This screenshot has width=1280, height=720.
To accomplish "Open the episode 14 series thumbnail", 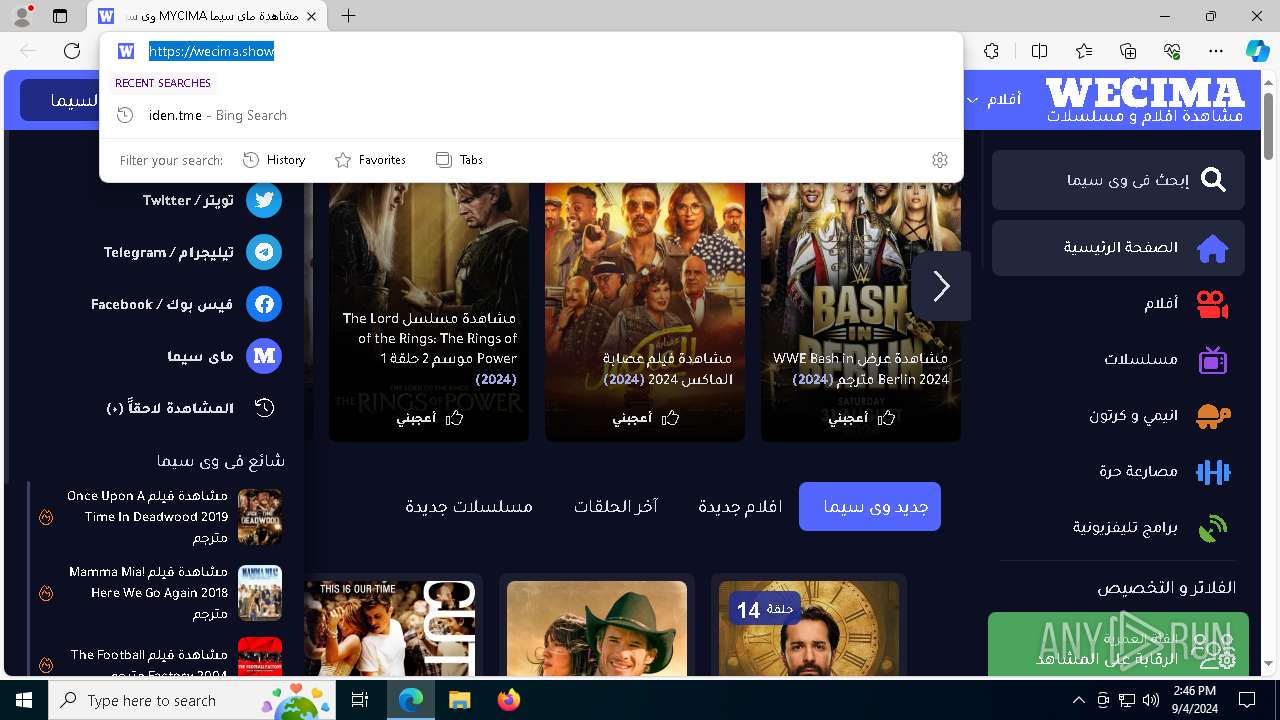I will (x=809, y=628).
